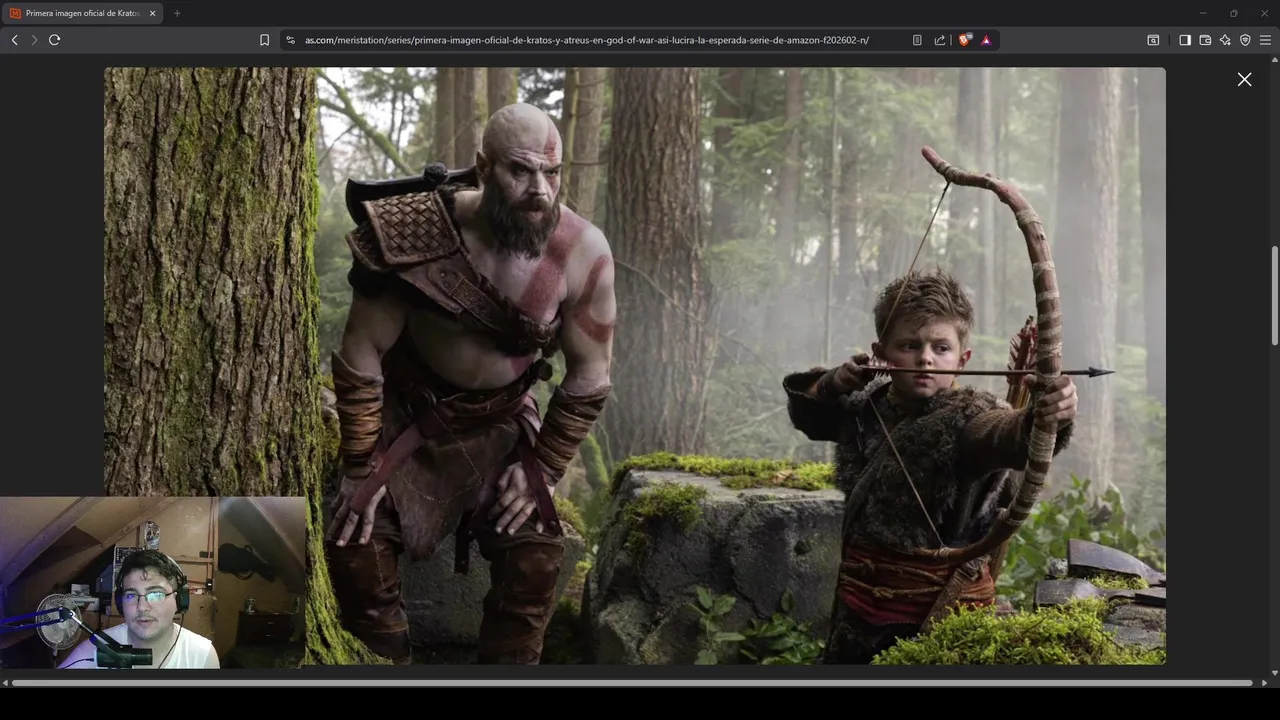
Task: Reload the current page
Action: coord(55,40)
